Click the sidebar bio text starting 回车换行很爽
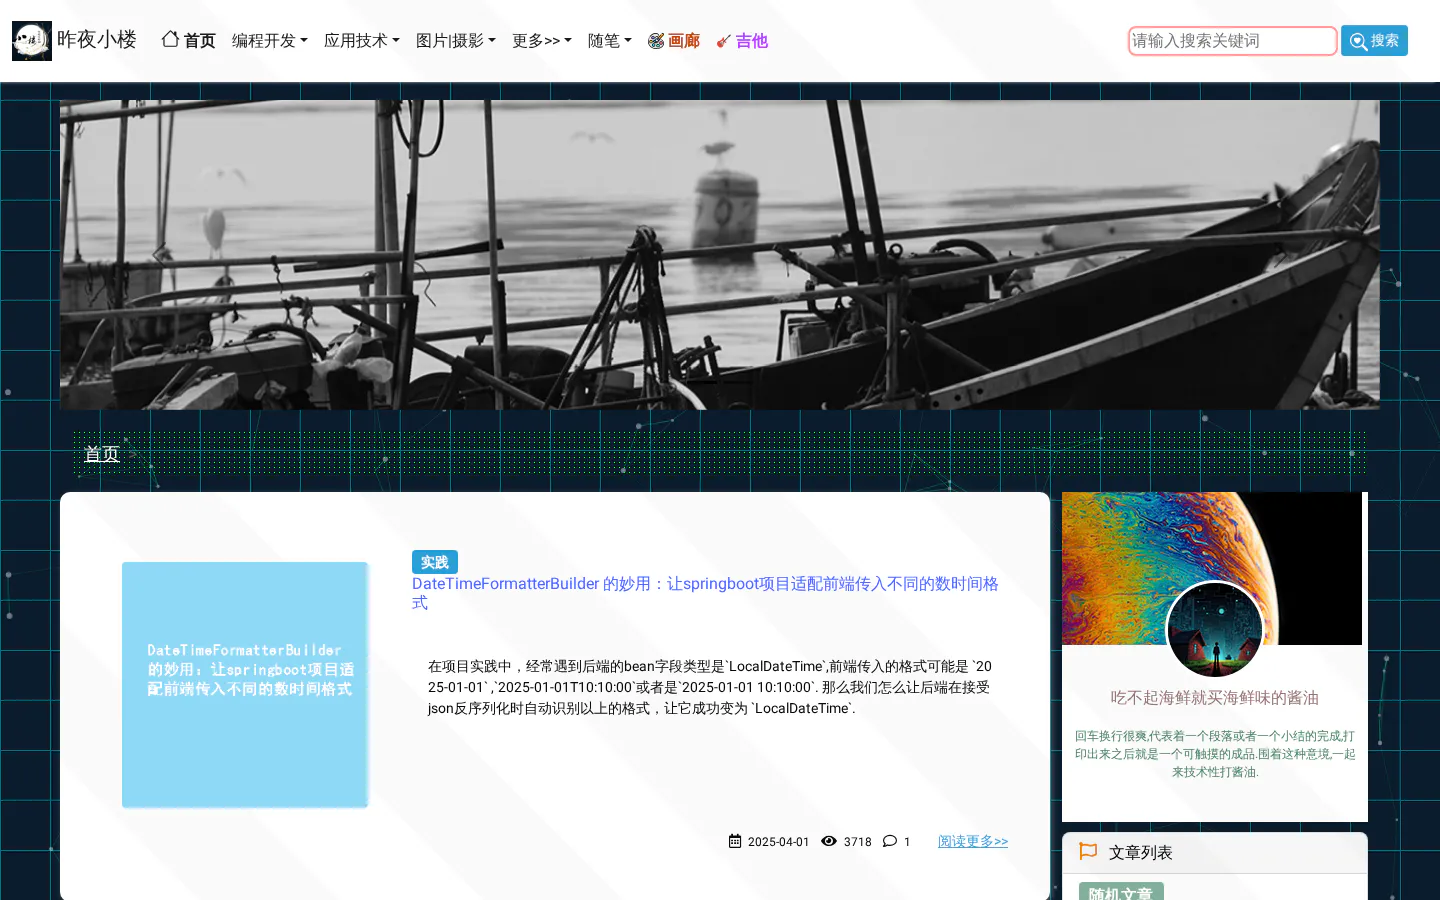This screenshot has height=900, width=1440. point(1215,754)
